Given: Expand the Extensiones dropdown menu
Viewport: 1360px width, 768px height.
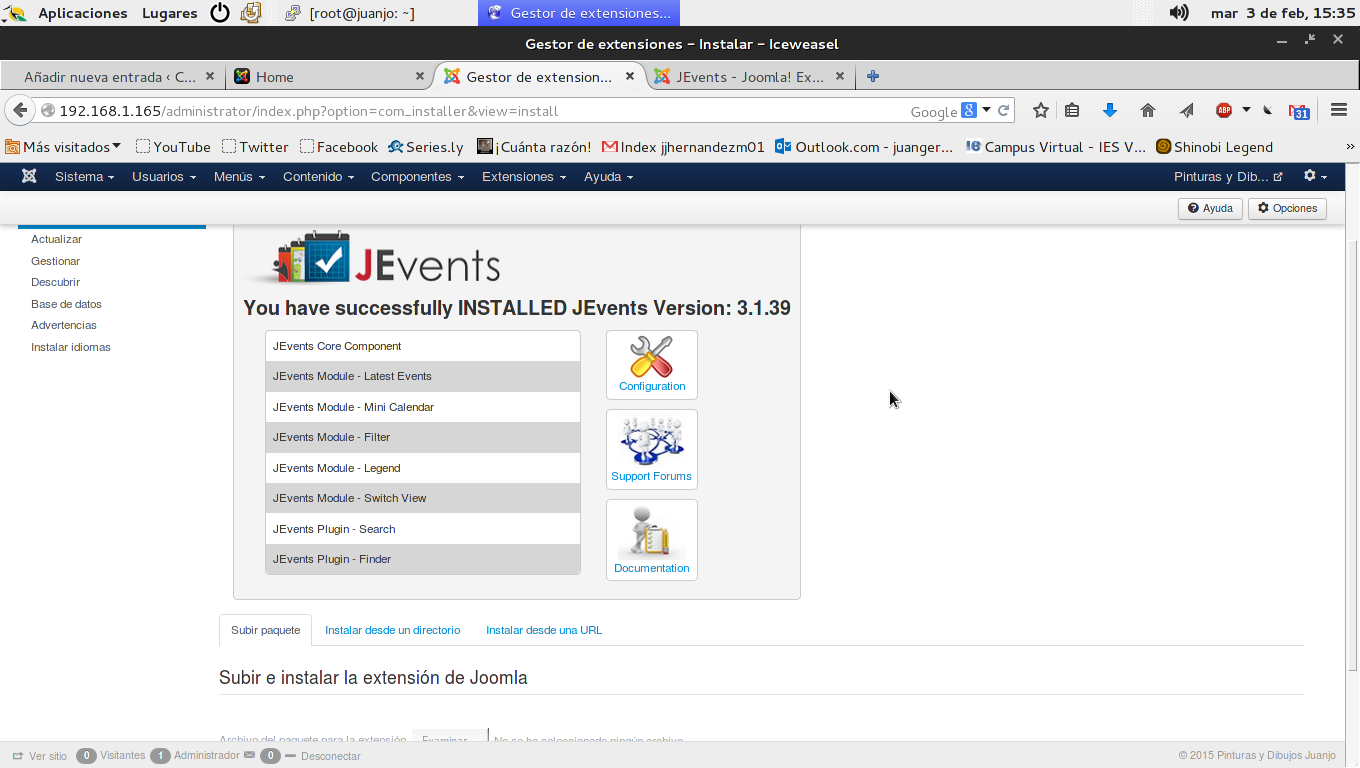Looking at the screenshot, I should coord(523,176).
